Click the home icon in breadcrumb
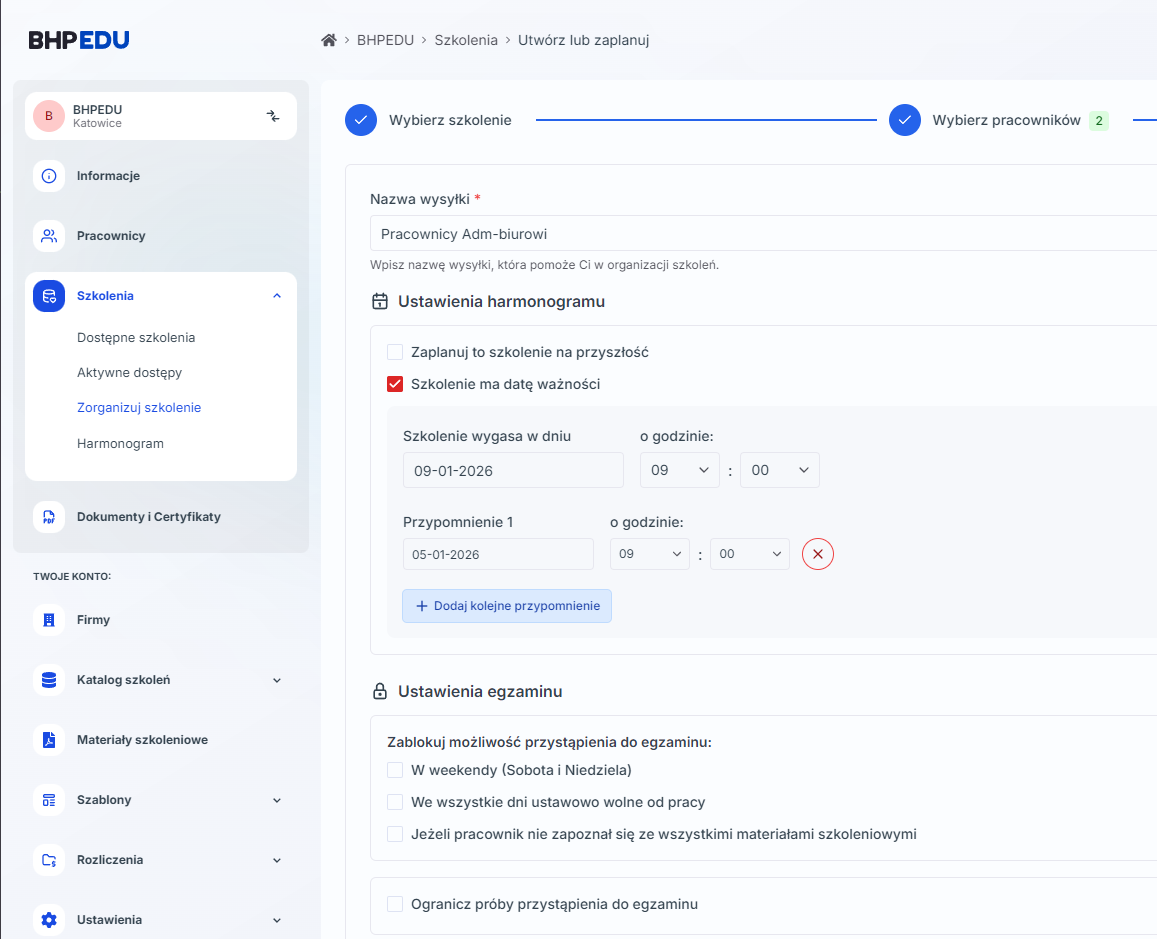1157x939 pixels. (328, 40)
